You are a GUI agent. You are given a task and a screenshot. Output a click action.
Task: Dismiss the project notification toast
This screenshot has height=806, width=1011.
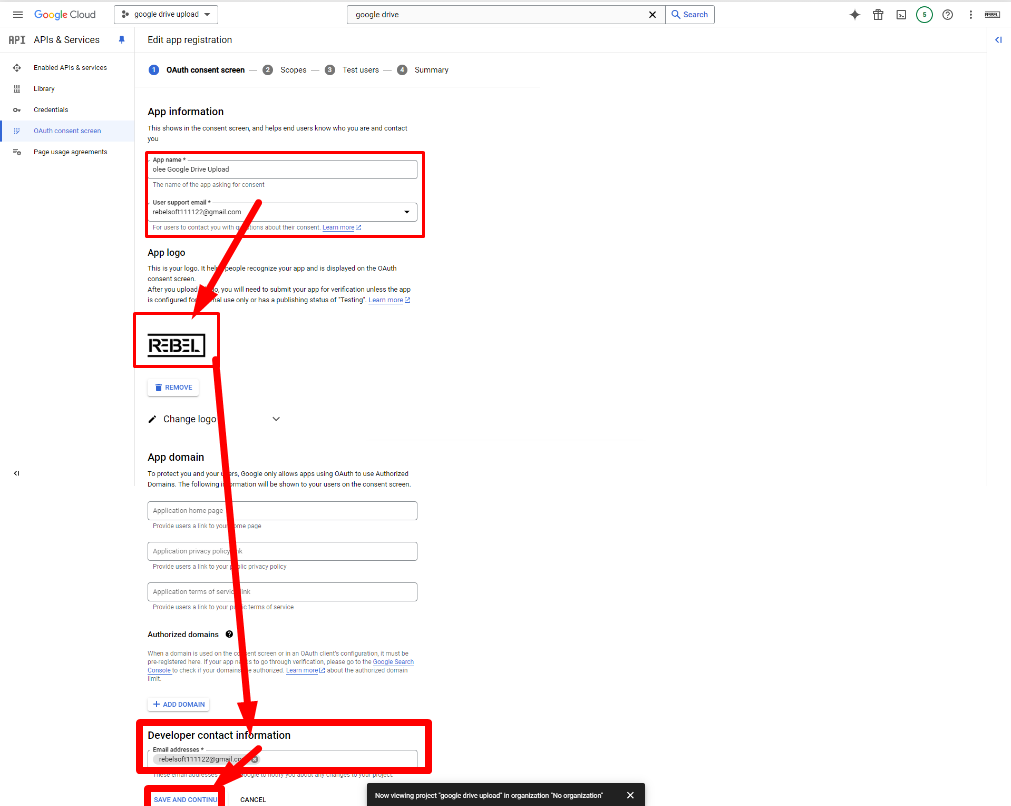point(631,795)
